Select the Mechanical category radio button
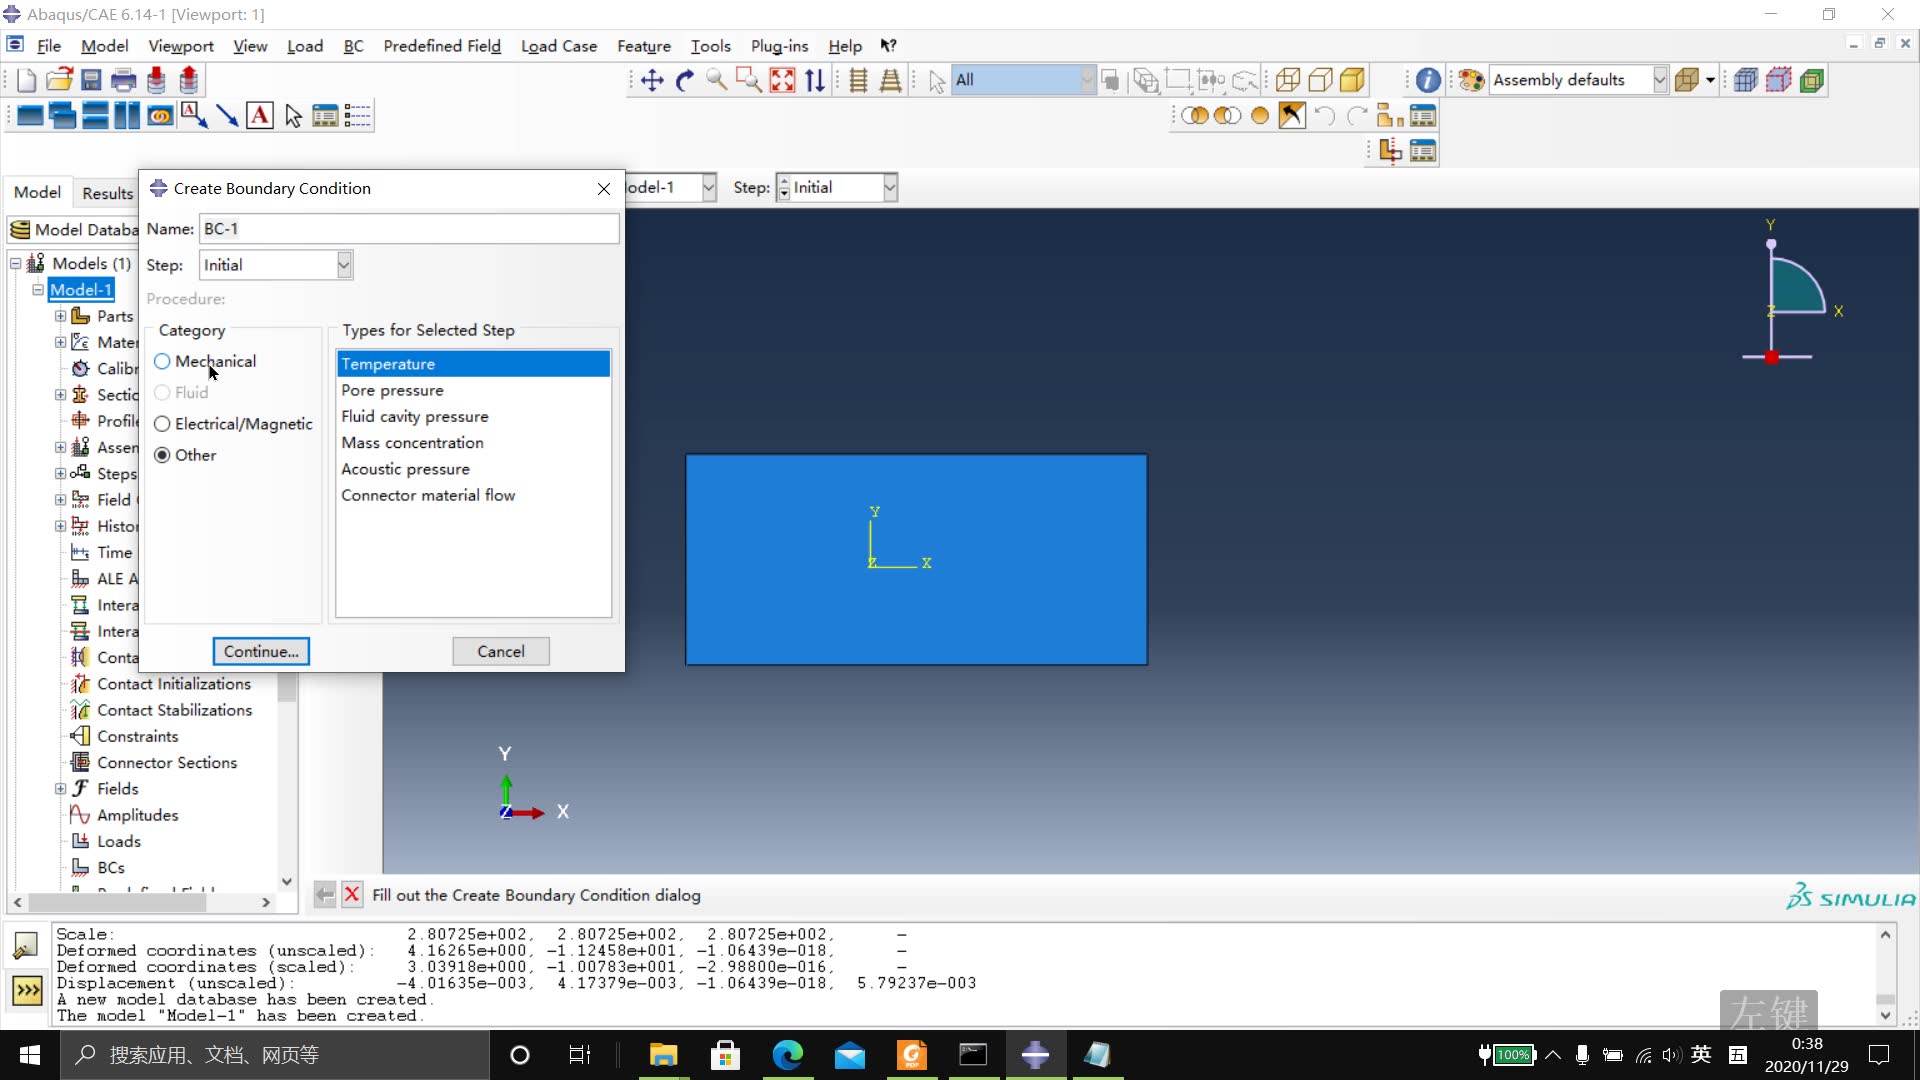Screen dimensions: 1920x1080 [162, 361]
